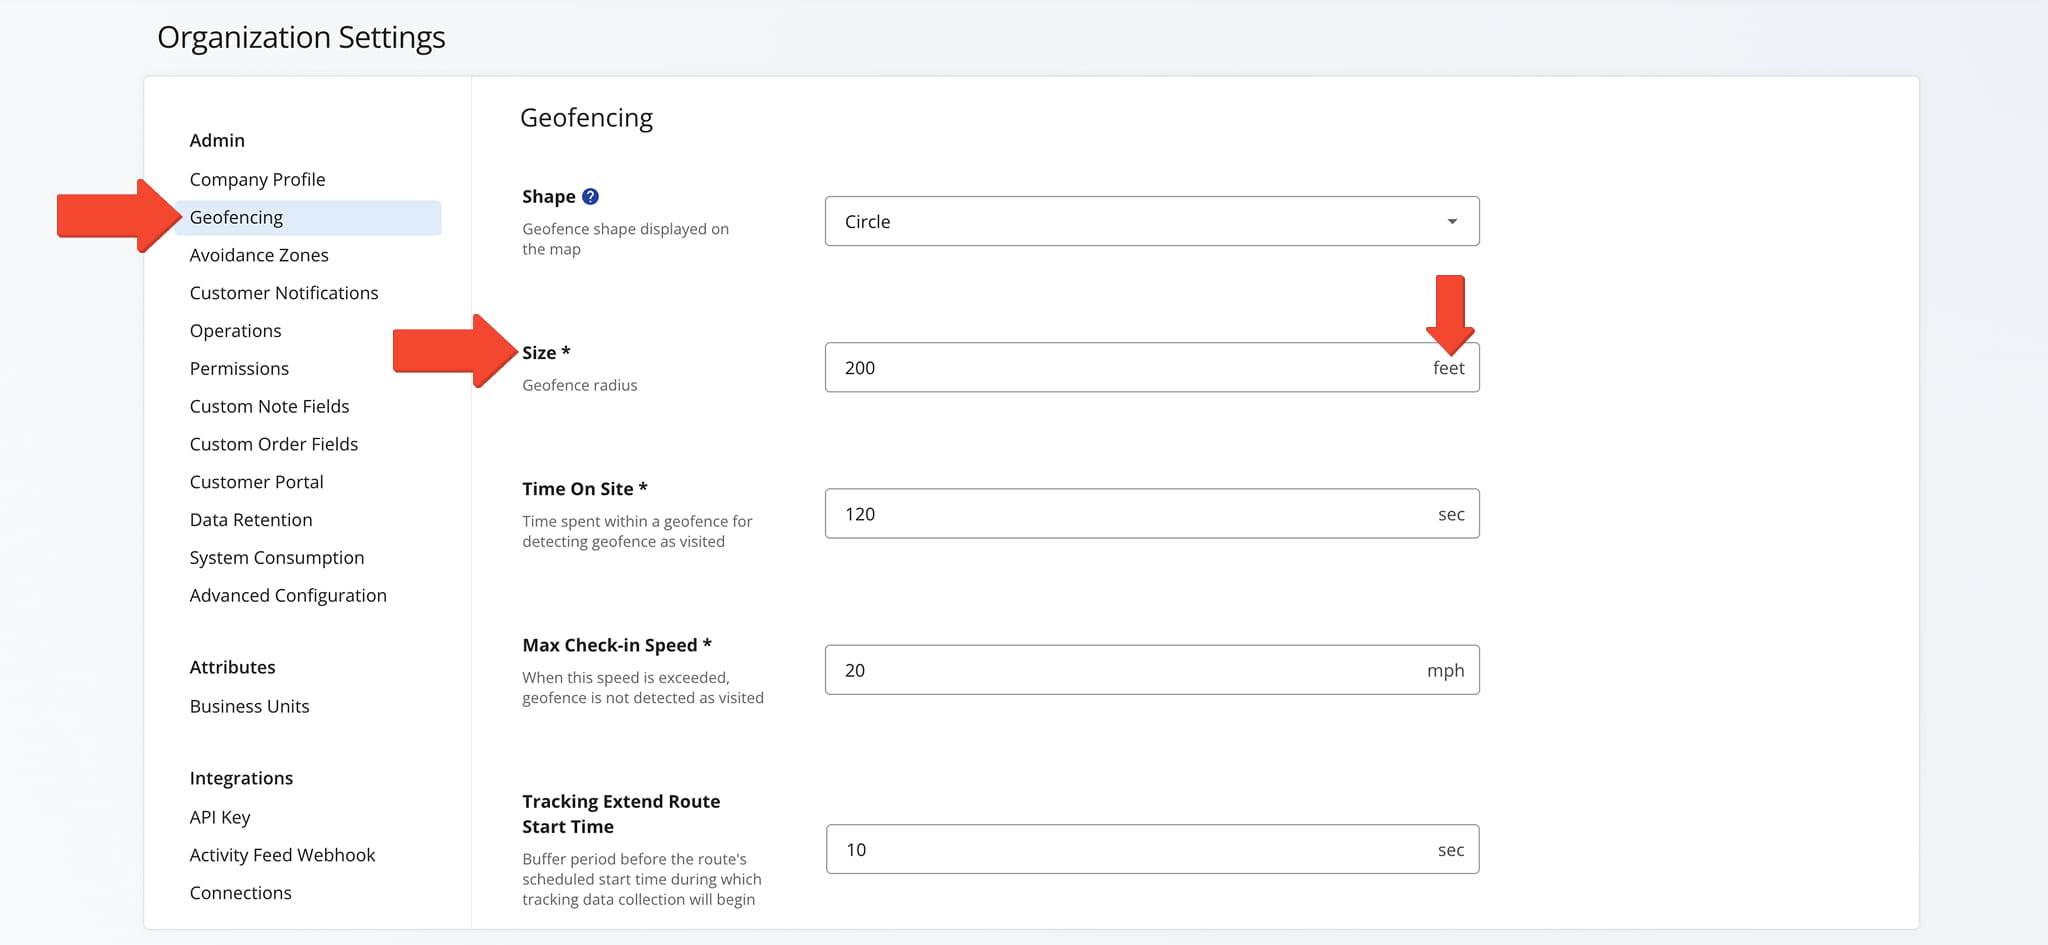This screenshot has height=945, width=2048.
Task: Click the Max Check-in Speed field
Action: (x=1152, y=670)
